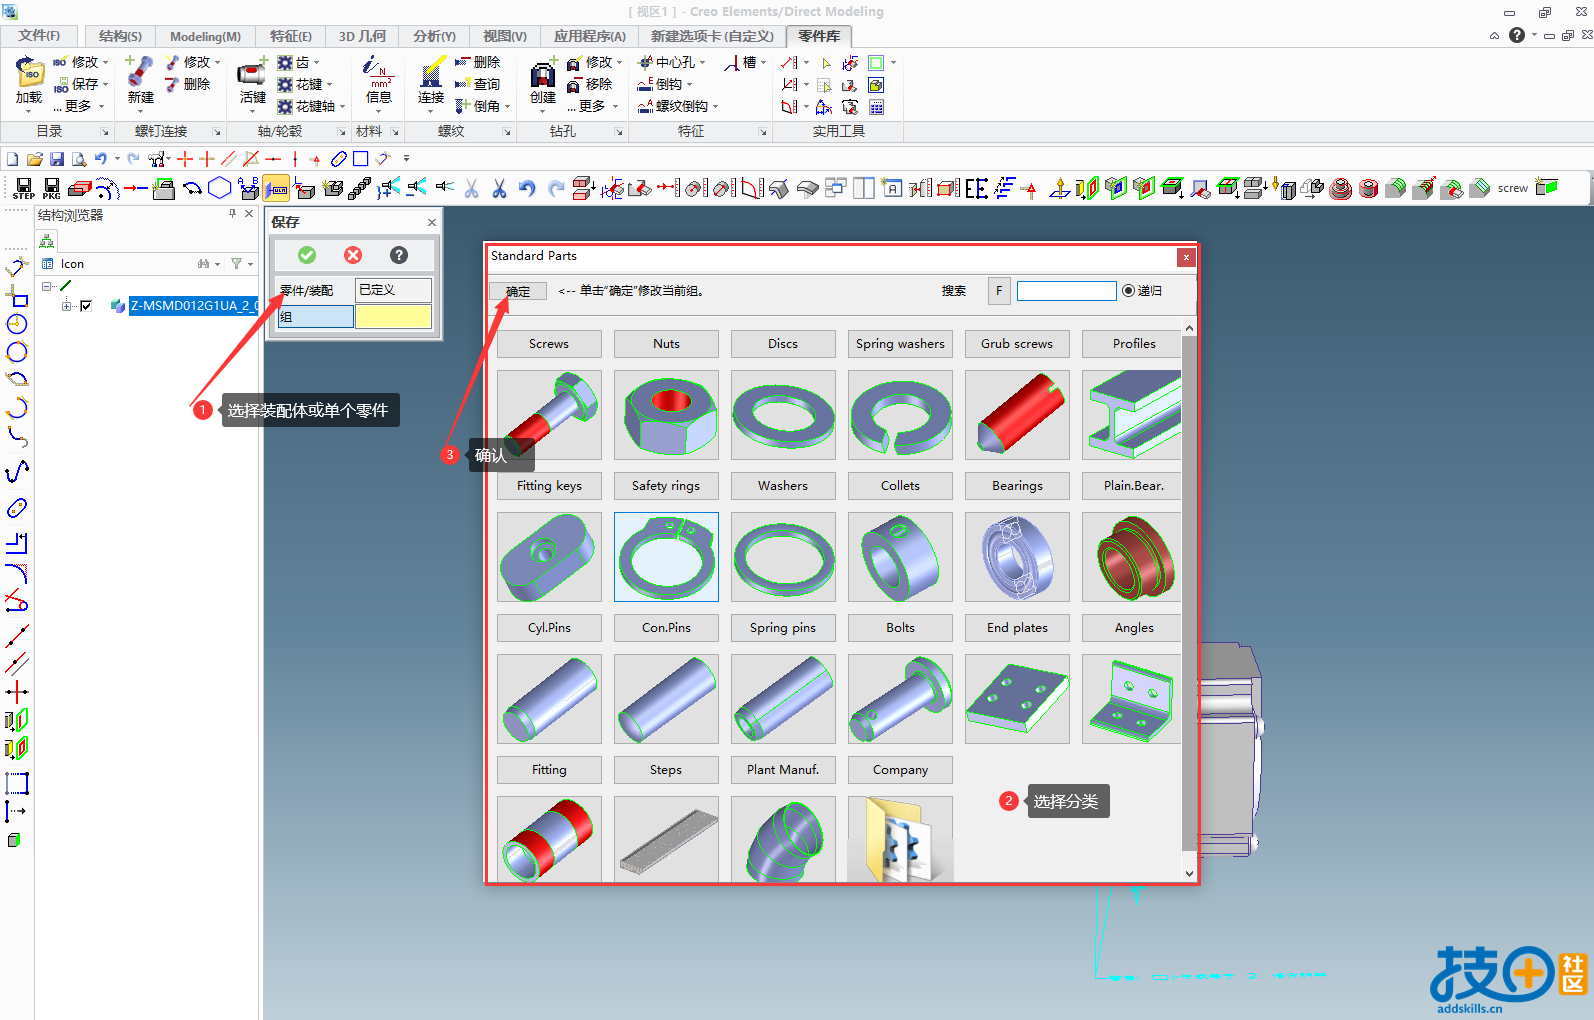Image resolution: width=1594 pixels, height=1020 pixels.
Task: Click the F search mode button
Action: [999, 291]
